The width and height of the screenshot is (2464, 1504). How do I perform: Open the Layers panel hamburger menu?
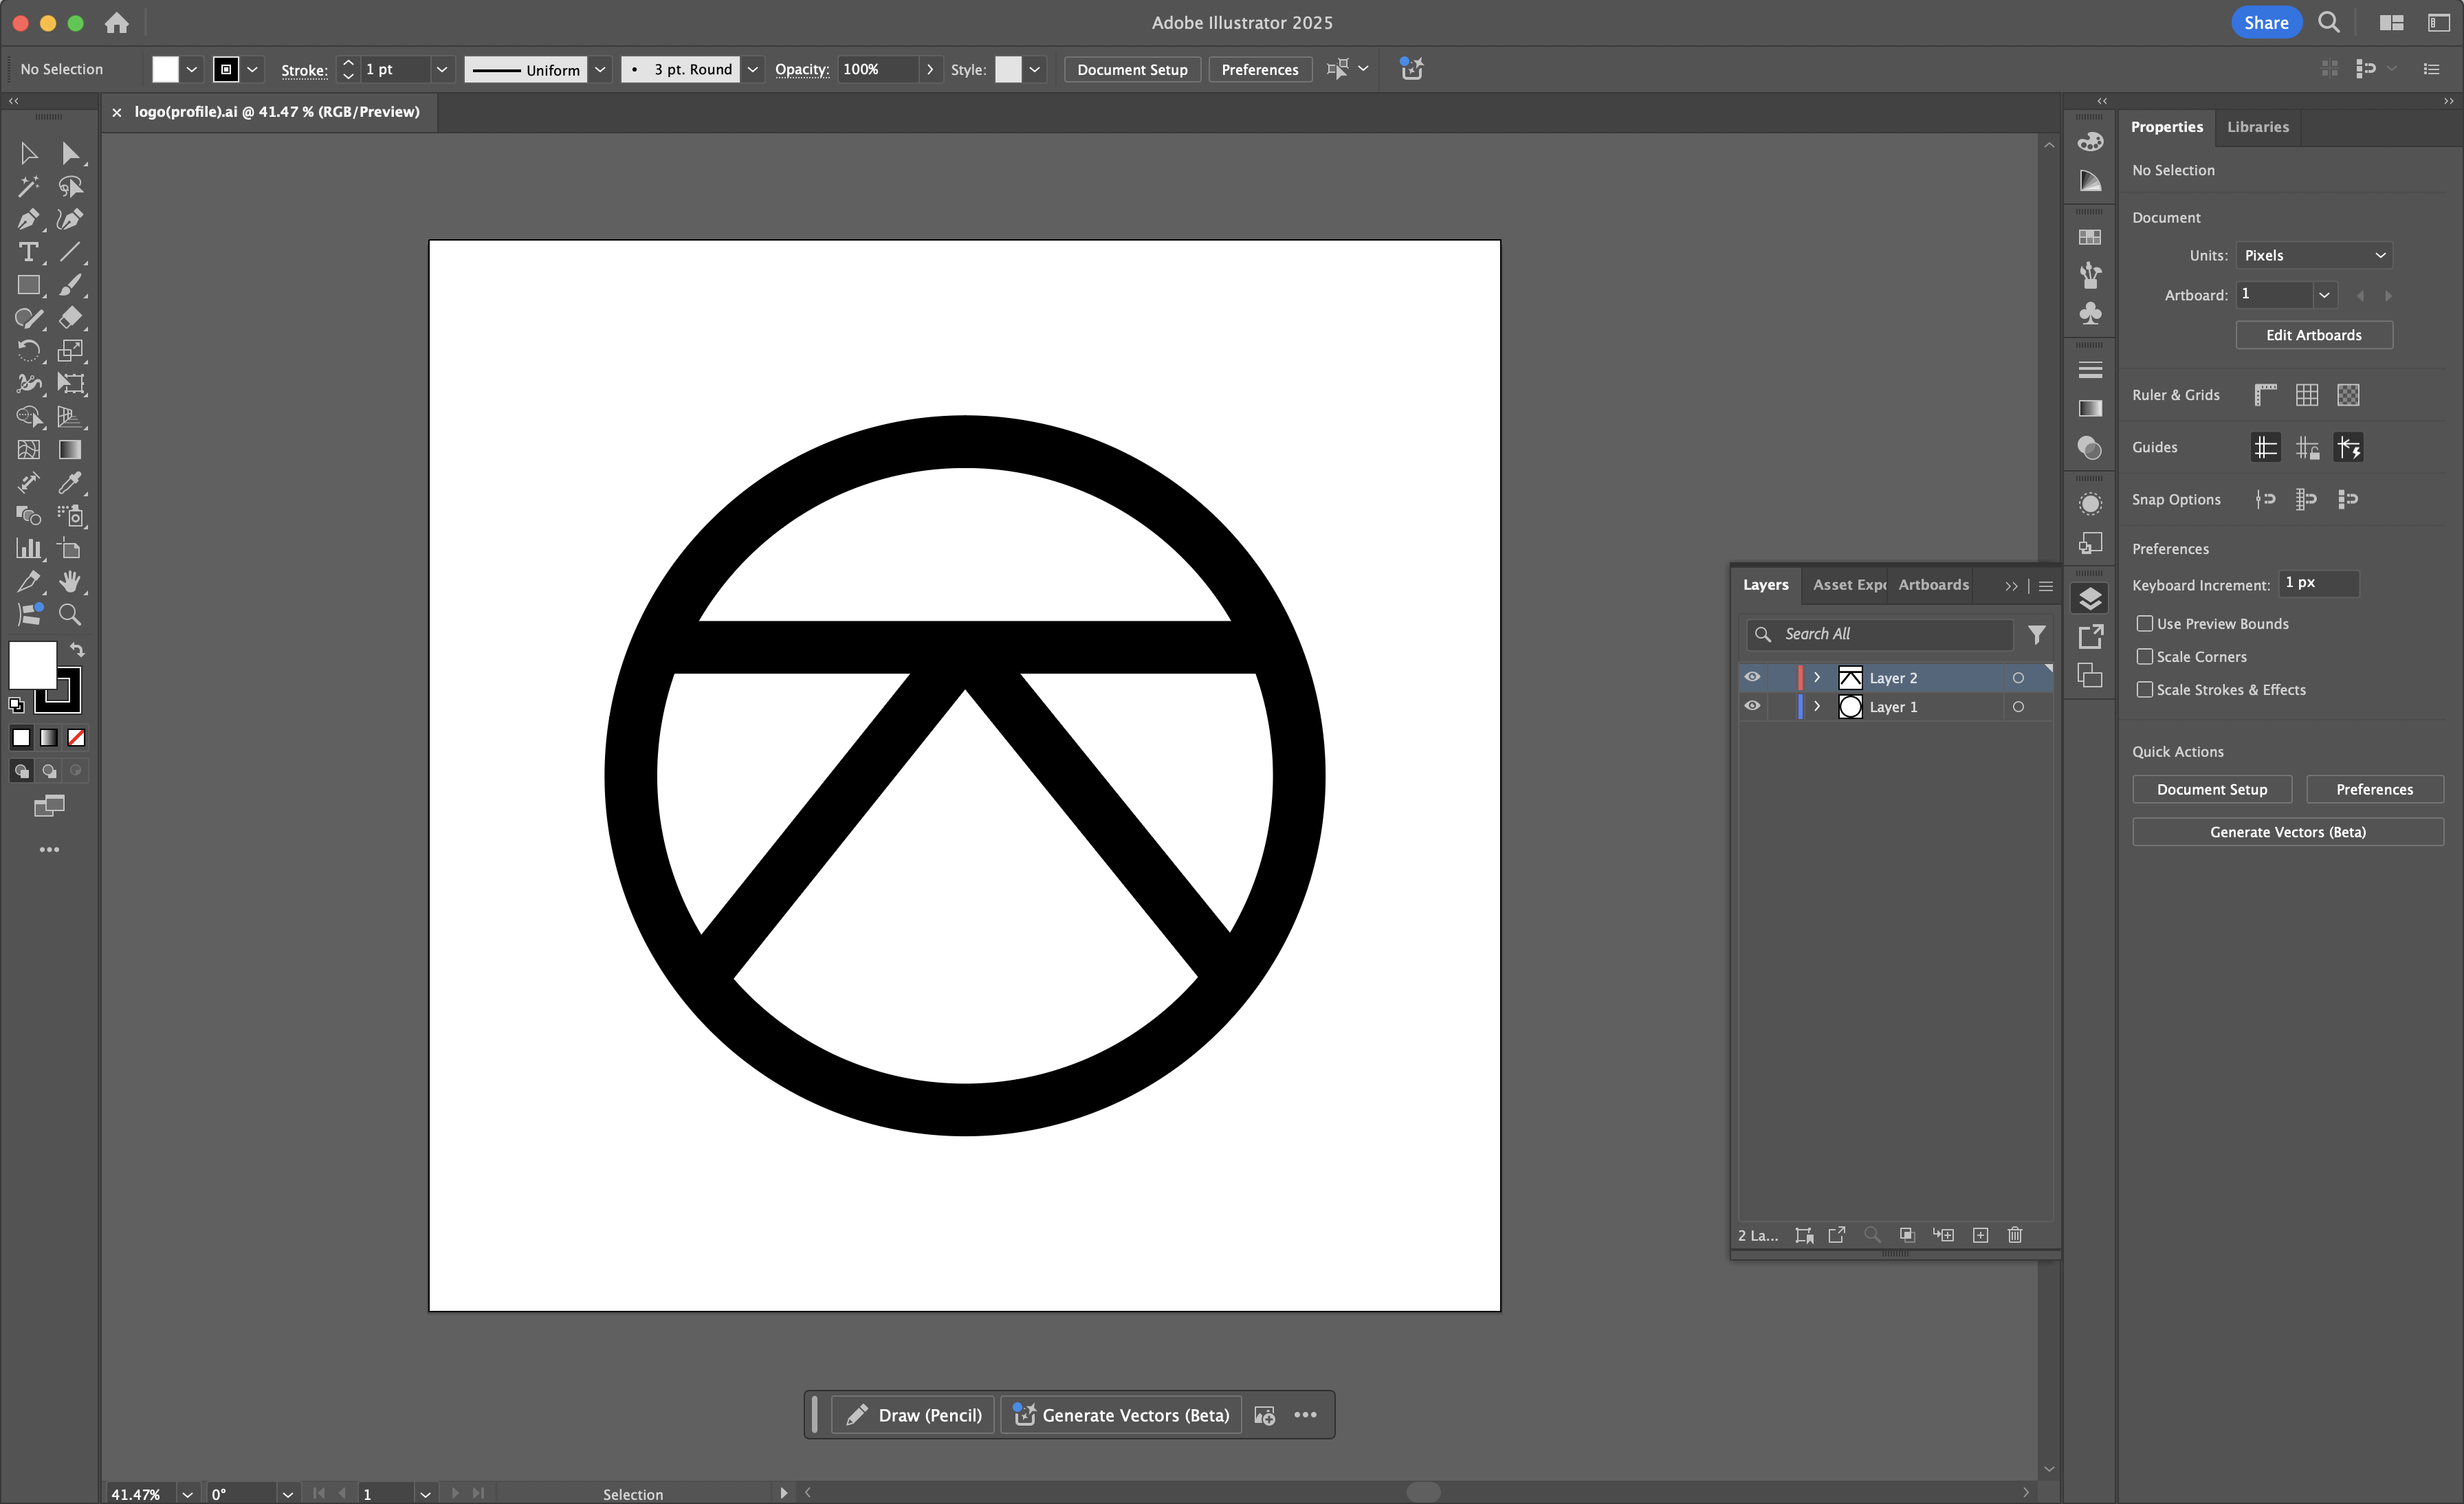[2046, 586]
